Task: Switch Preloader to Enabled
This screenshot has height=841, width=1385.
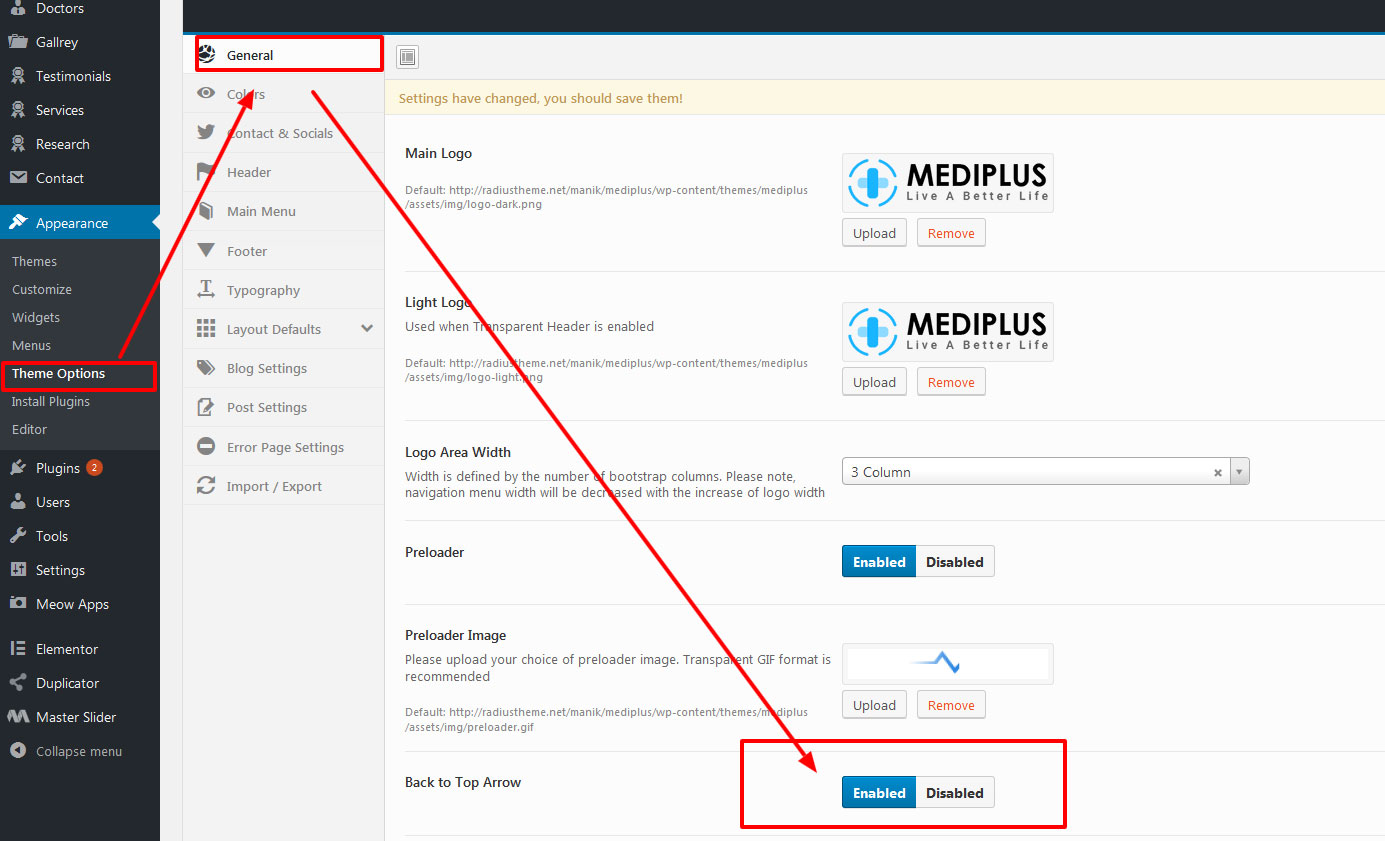Action: [879, 562]
